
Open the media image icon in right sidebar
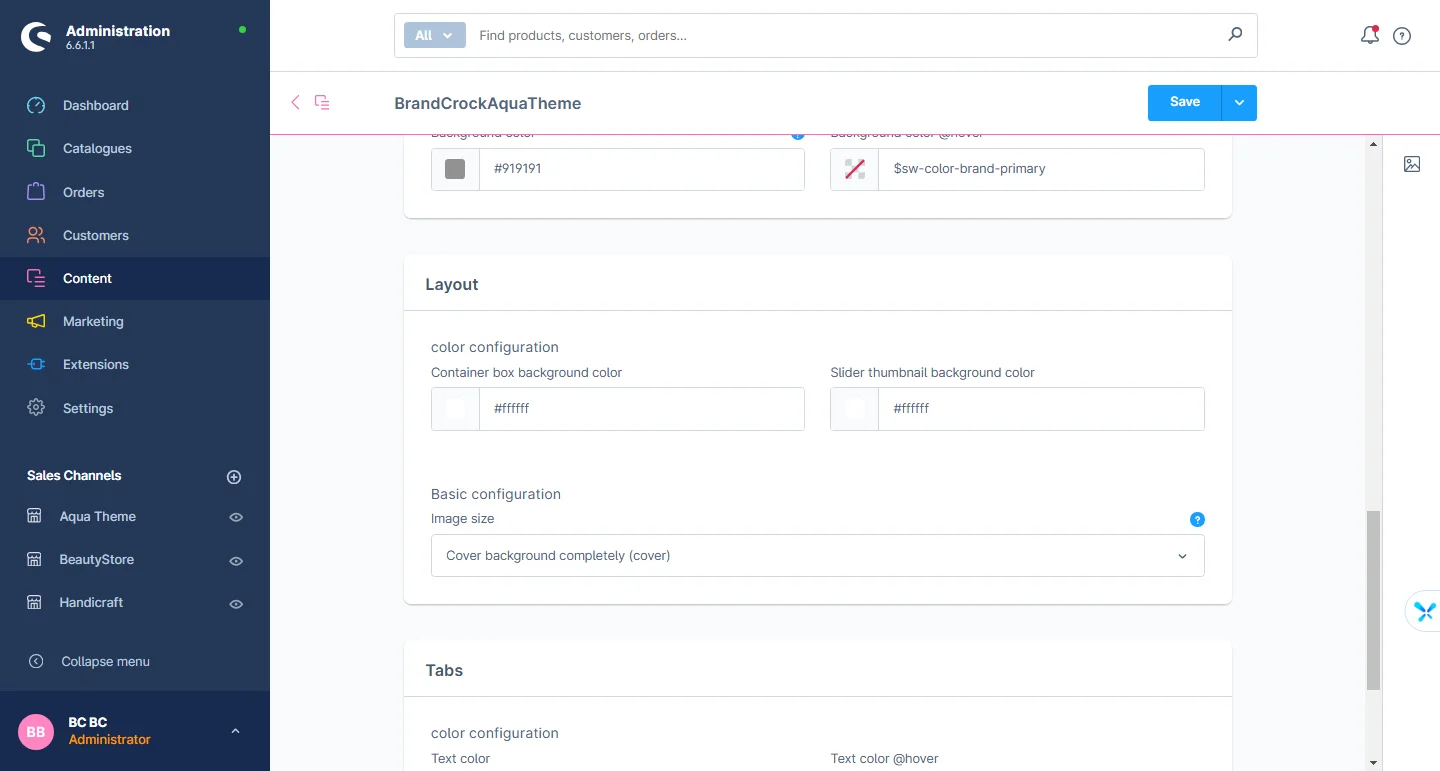pos(1412,164)
